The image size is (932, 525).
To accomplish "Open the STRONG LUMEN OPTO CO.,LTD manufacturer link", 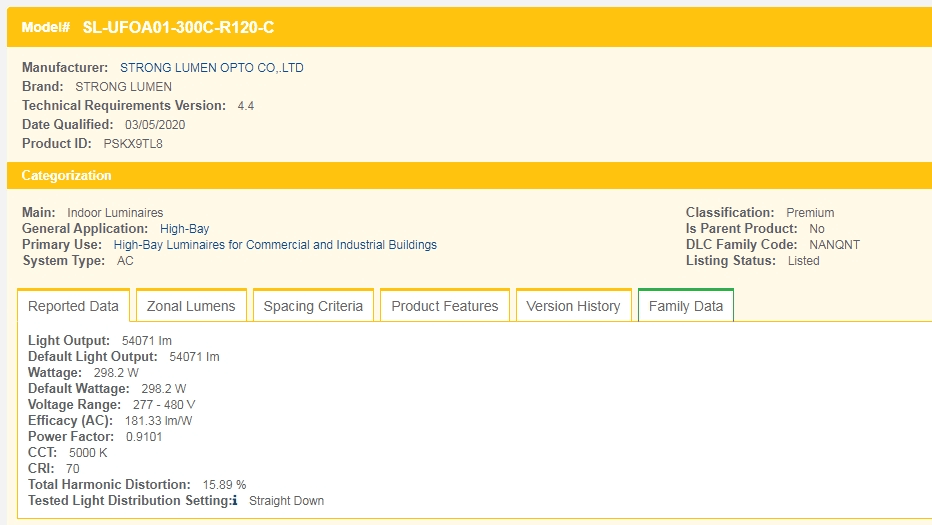I will (x=211, y=68).
